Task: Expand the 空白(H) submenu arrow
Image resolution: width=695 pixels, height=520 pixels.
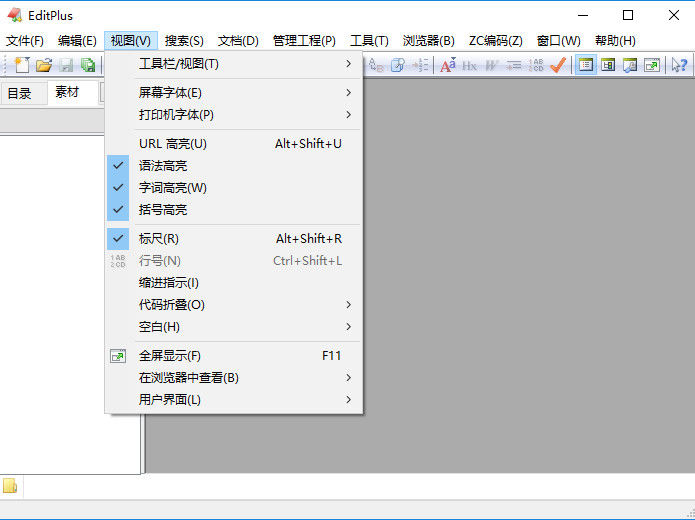Action: pyautogui.click(x=348, y=327)
